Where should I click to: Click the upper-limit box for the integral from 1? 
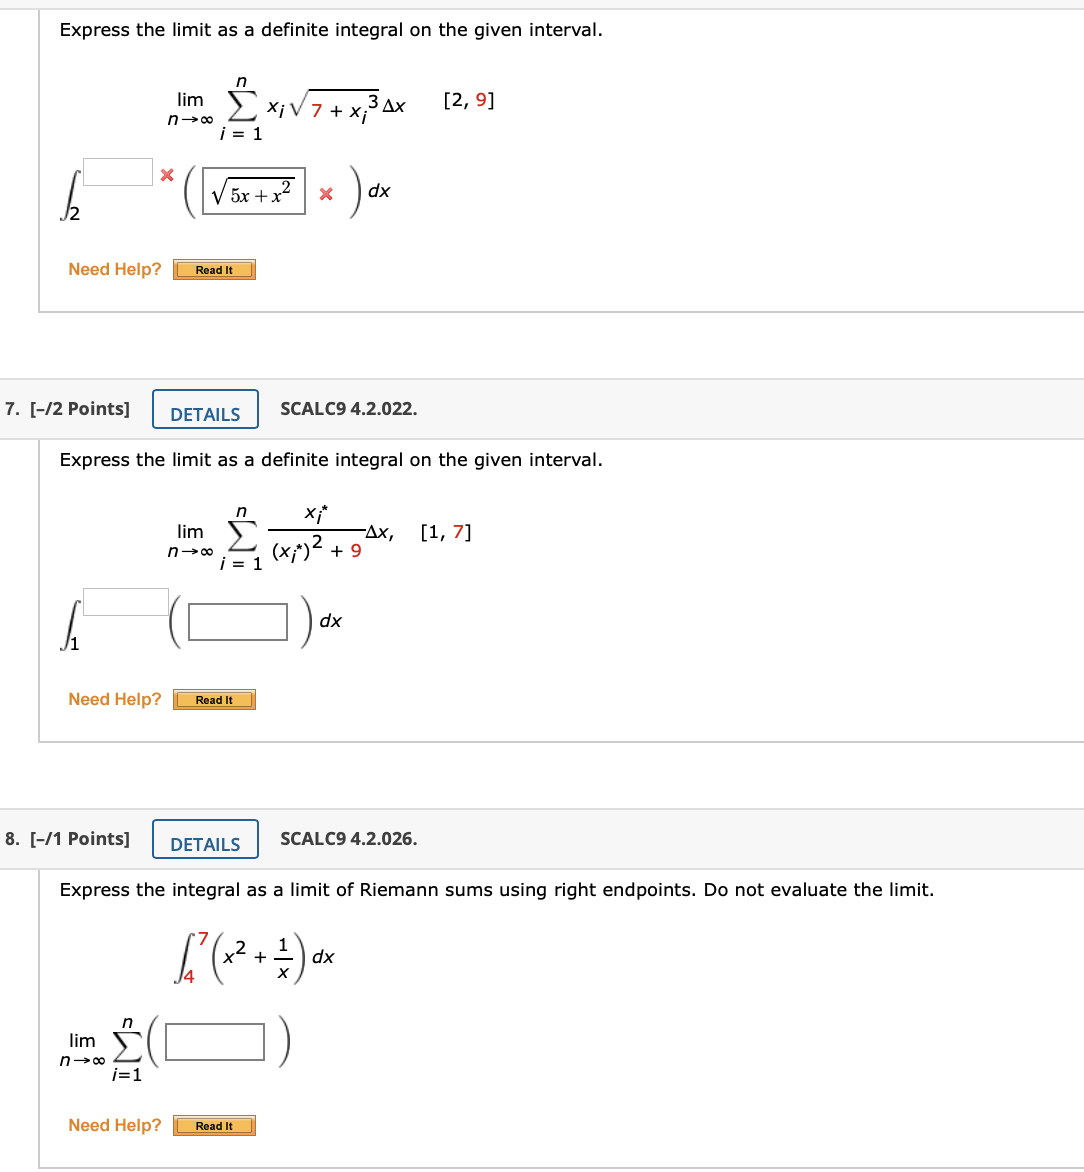point(125,600)
